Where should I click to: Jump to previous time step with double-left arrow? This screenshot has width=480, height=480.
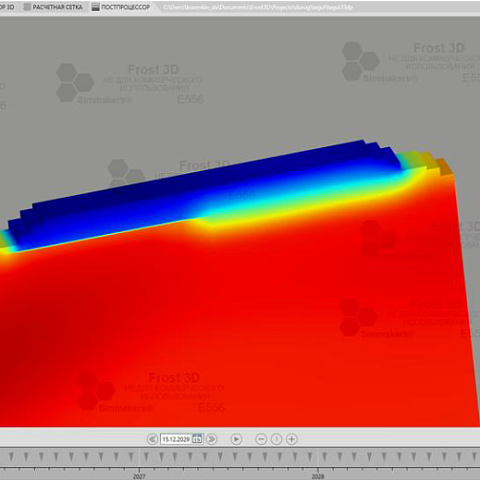point(152,439)
